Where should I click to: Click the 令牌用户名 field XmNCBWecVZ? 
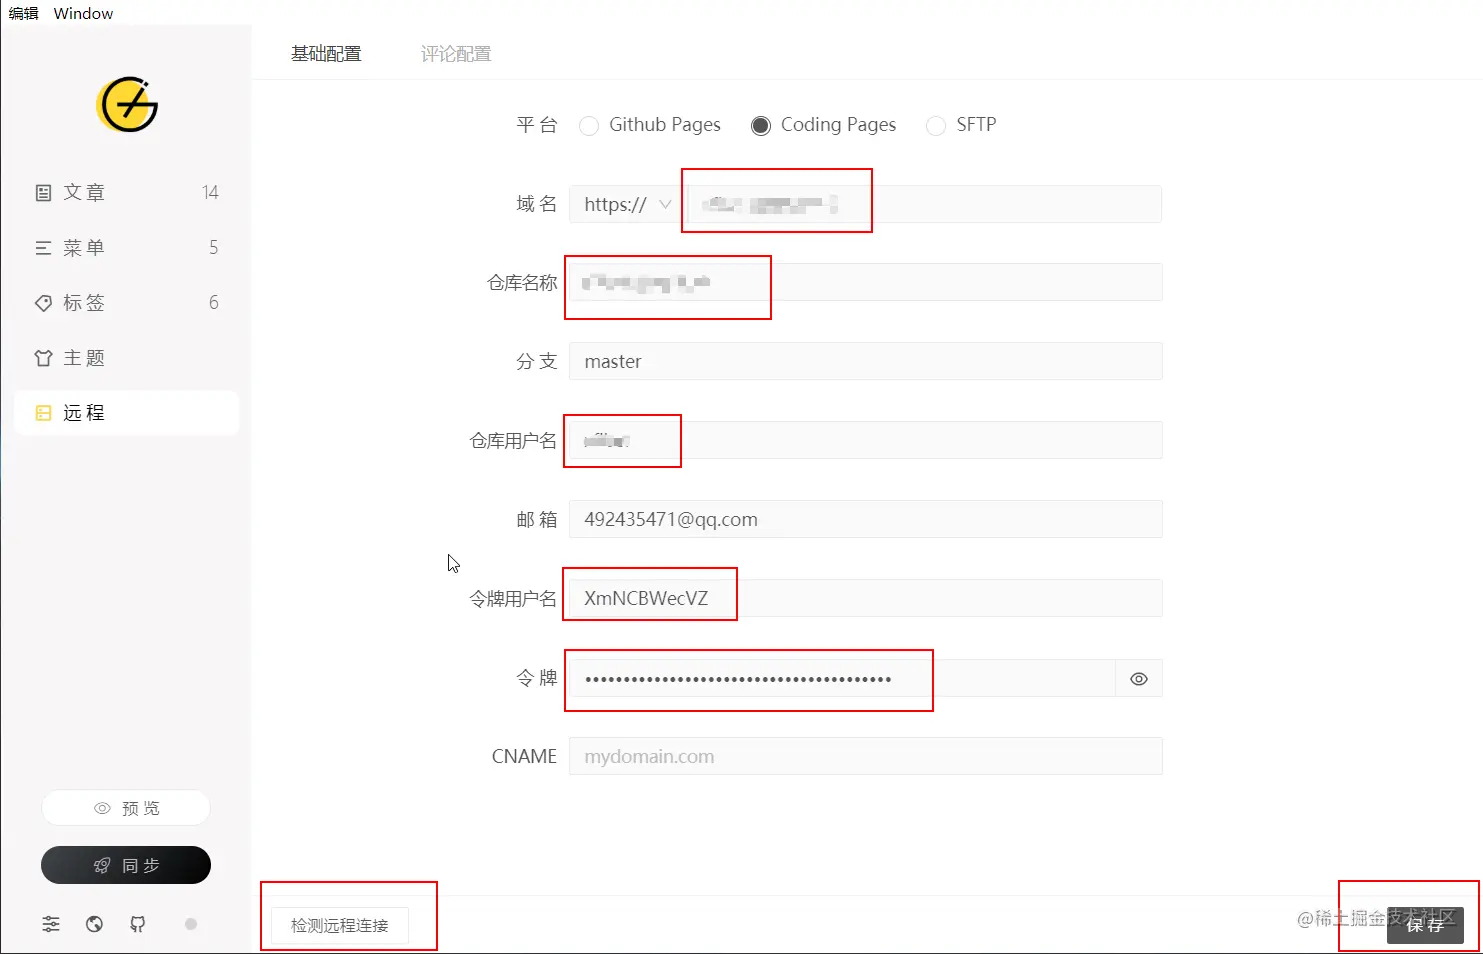(866, 598)
